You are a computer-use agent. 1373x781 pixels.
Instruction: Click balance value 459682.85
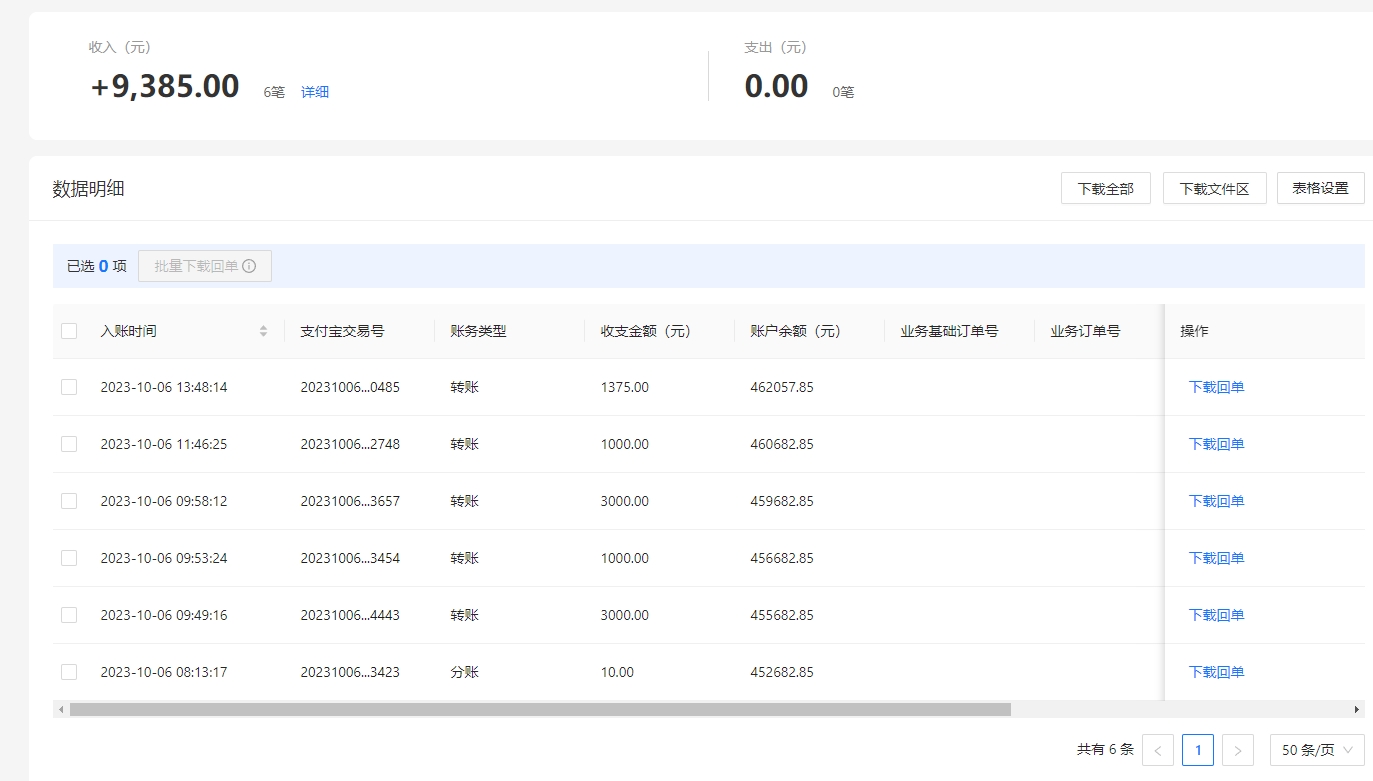(782, 501)
